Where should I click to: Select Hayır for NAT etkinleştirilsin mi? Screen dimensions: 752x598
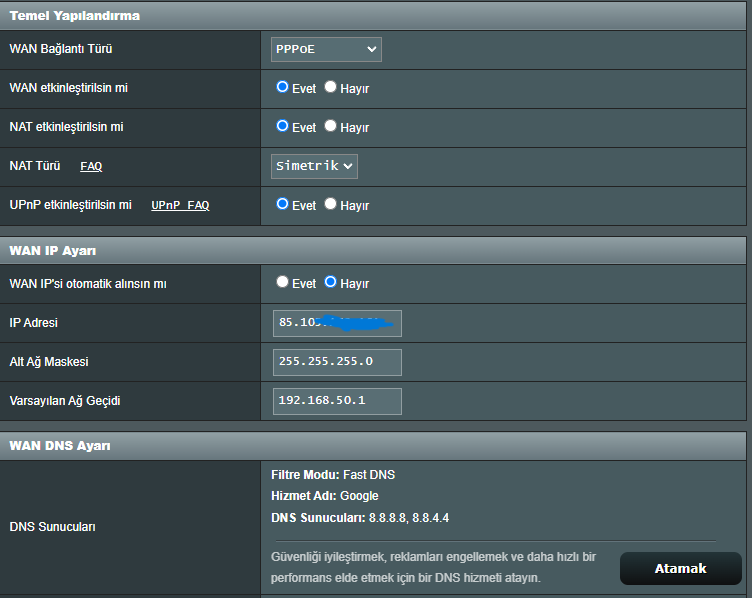pos(330,126)
